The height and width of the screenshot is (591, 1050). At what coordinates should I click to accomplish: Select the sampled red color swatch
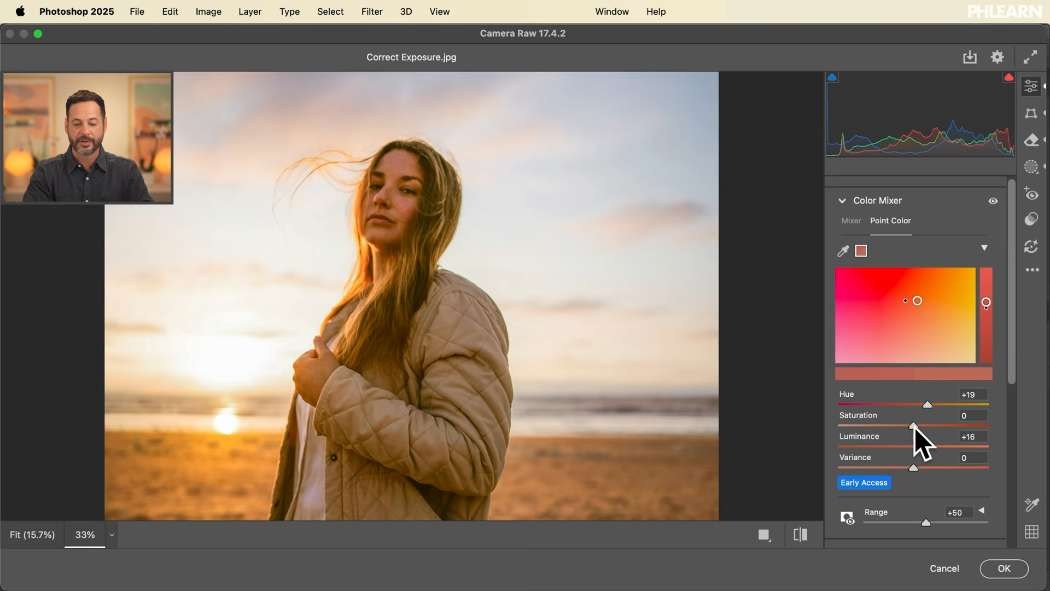click(x=861, y=251)
